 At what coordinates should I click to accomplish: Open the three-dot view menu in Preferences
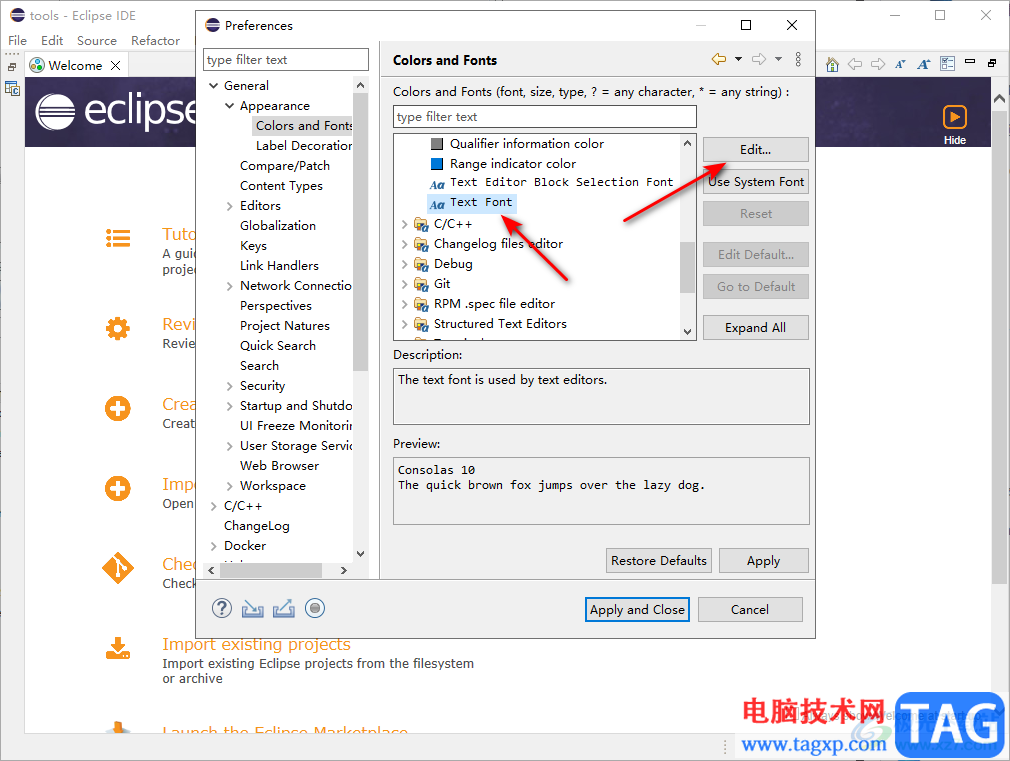pyautogui.click(x=798, y=59)
